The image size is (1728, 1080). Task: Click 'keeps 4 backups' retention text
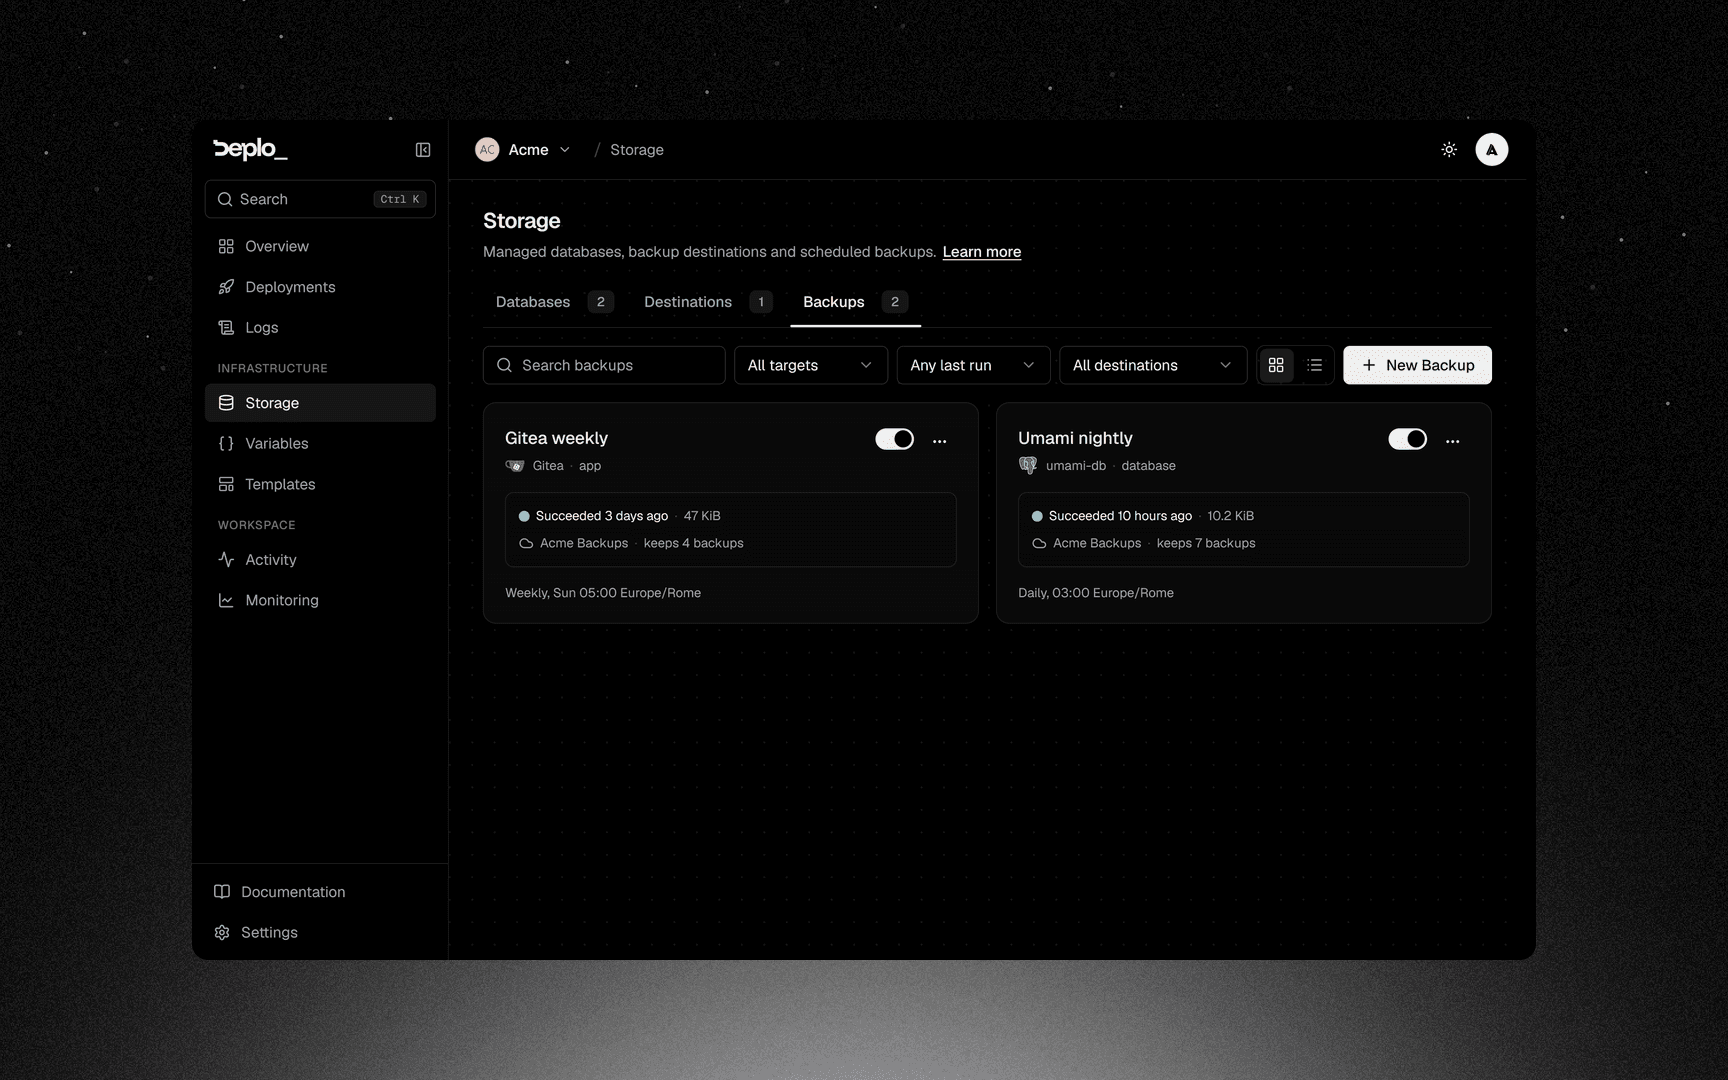point(694,543)
